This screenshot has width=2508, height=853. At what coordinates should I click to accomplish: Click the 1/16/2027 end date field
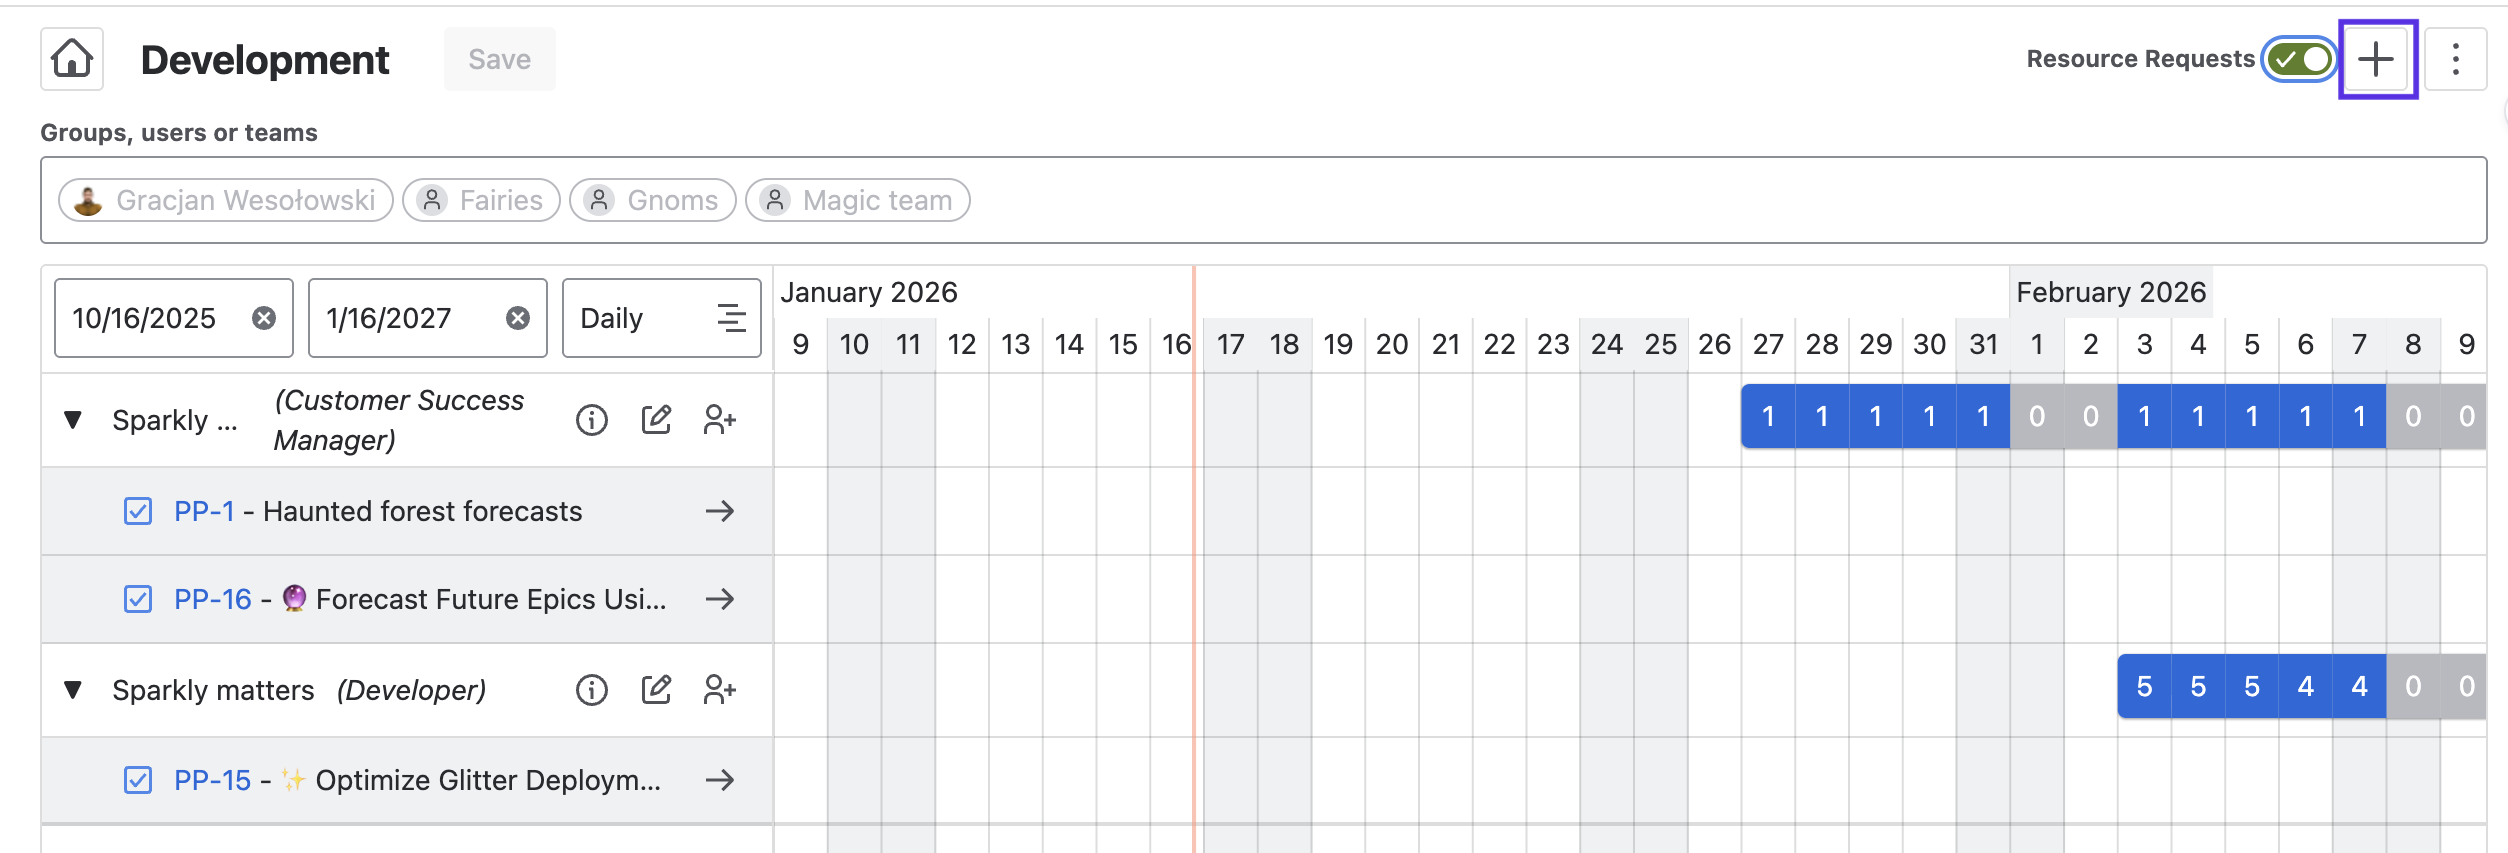(x=400, y=318)
